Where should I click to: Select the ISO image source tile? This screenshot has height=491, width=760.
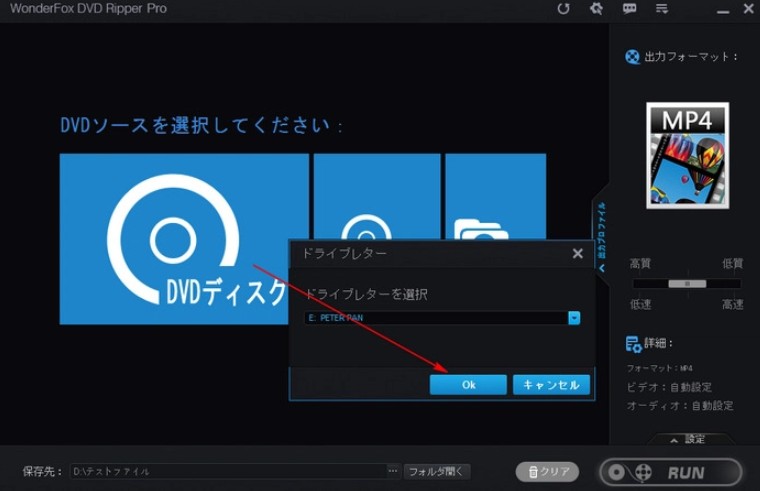tap(377, 196)
